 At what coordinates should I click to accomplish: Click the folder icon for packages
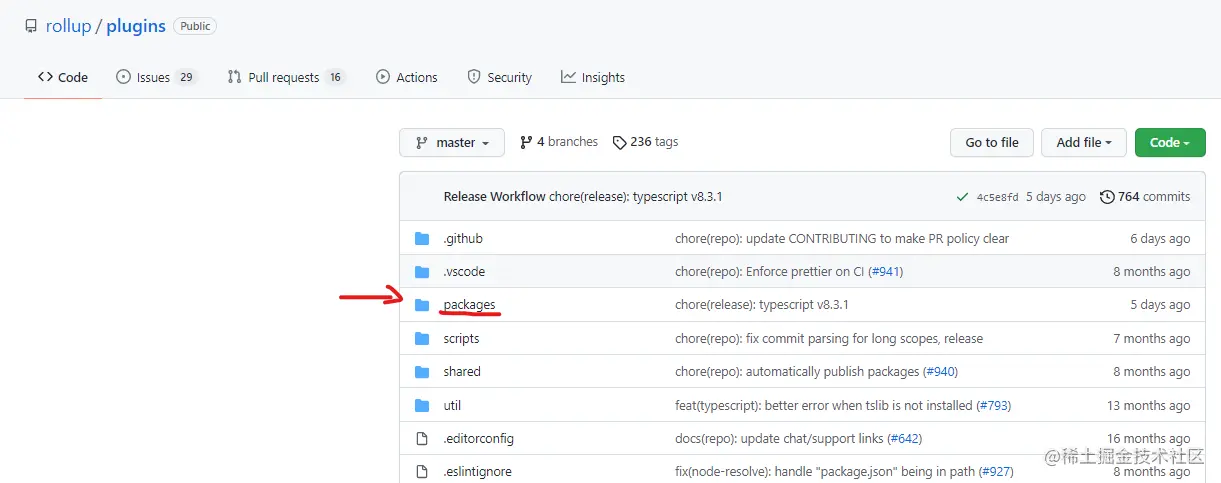422,305
